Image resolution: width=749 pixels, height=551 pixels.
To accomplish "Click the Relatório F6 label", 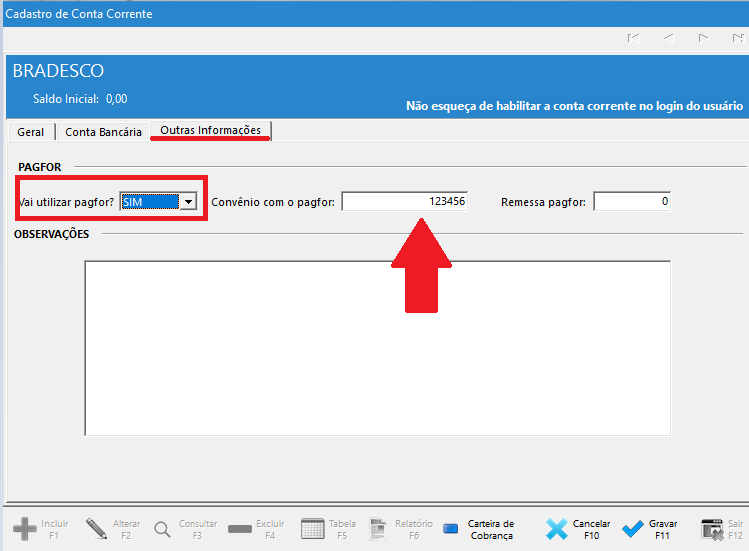I will (414, 529).
